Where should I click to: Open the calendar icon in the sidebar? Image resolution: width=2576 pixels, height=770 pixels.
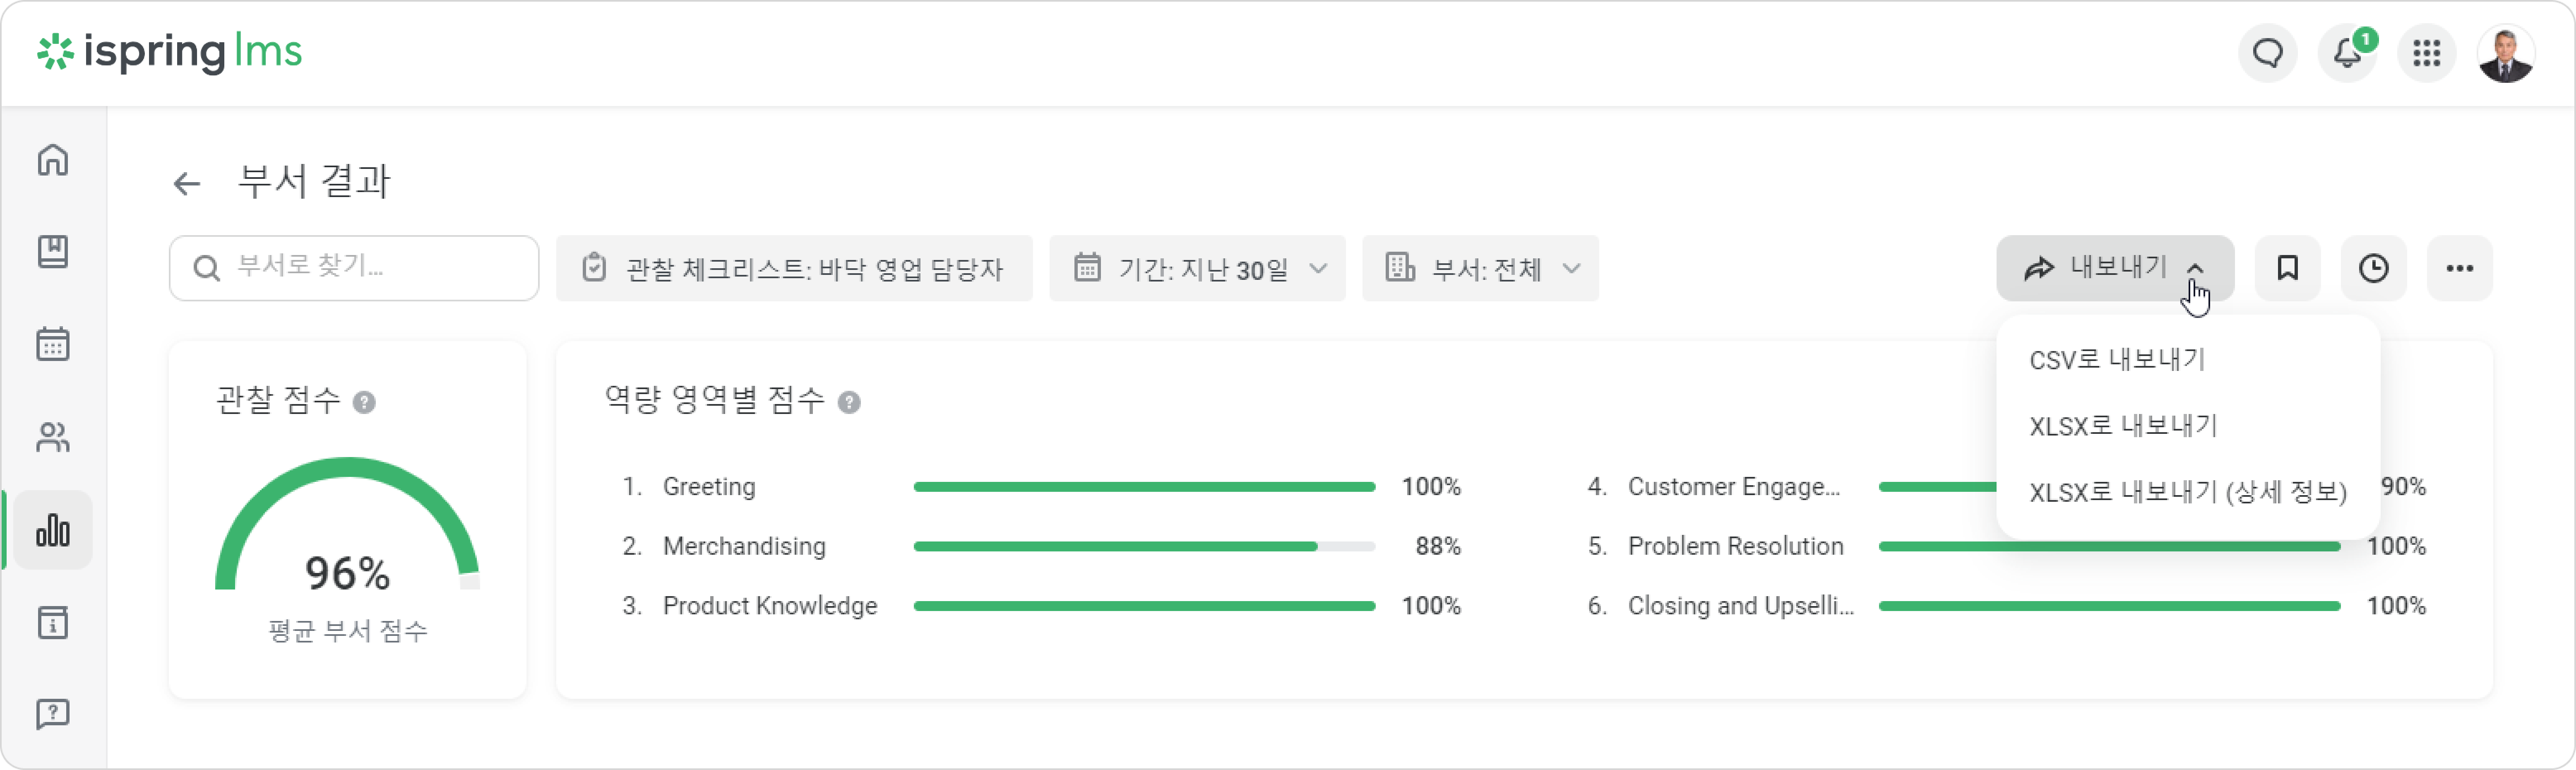[x=53, y=344]
